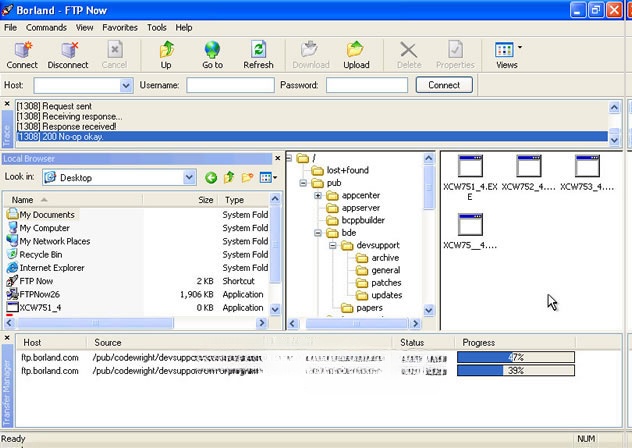Image resolution: width=632 pixels, height=448 pixels.
Task: Select the XCW753_4 remote file icon
Action: (587, 173)
